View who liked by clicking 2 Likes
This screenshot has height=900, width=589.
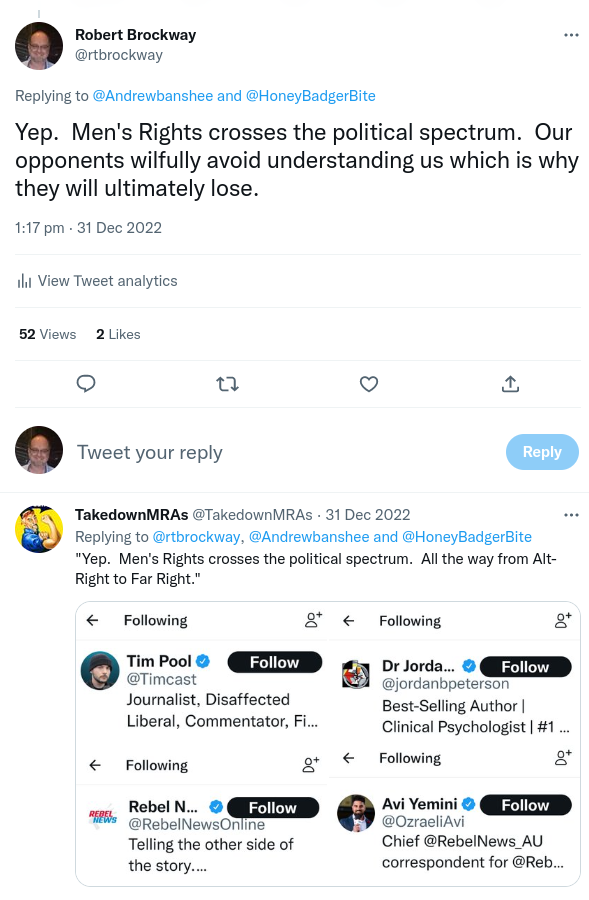pos(117,334)
